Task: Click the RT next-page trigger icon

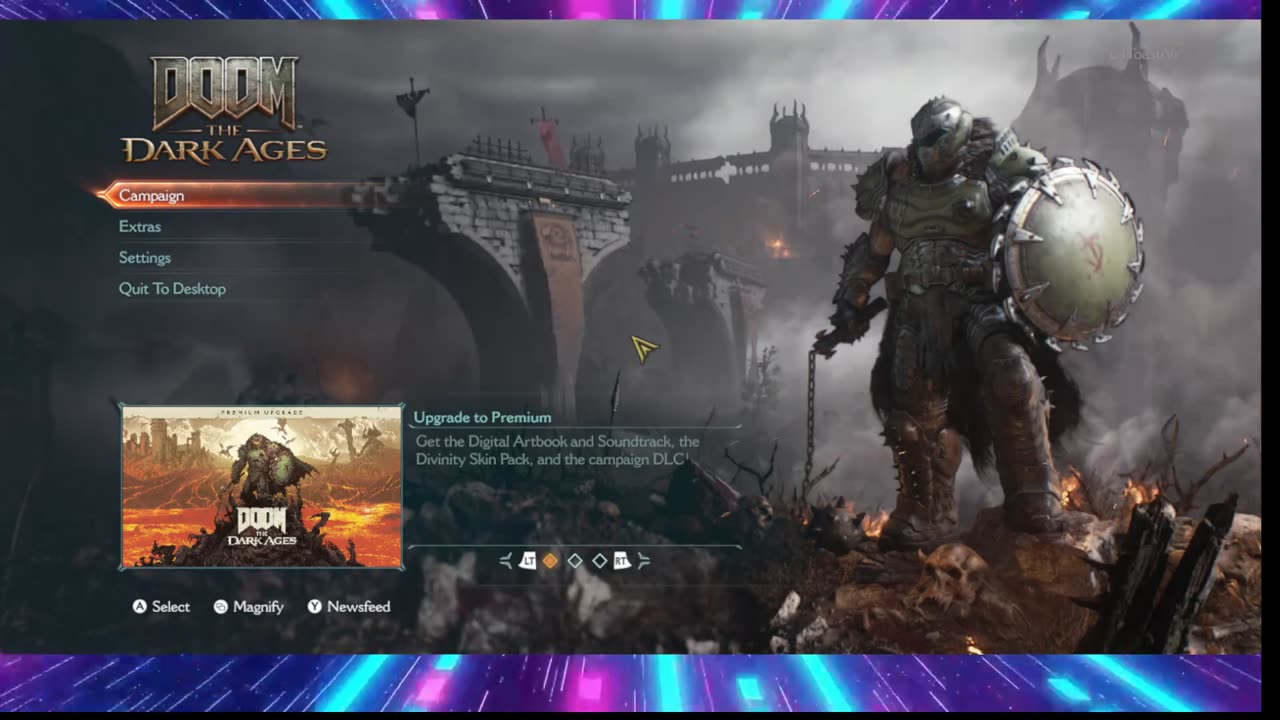Action: (x=621, y=561)
